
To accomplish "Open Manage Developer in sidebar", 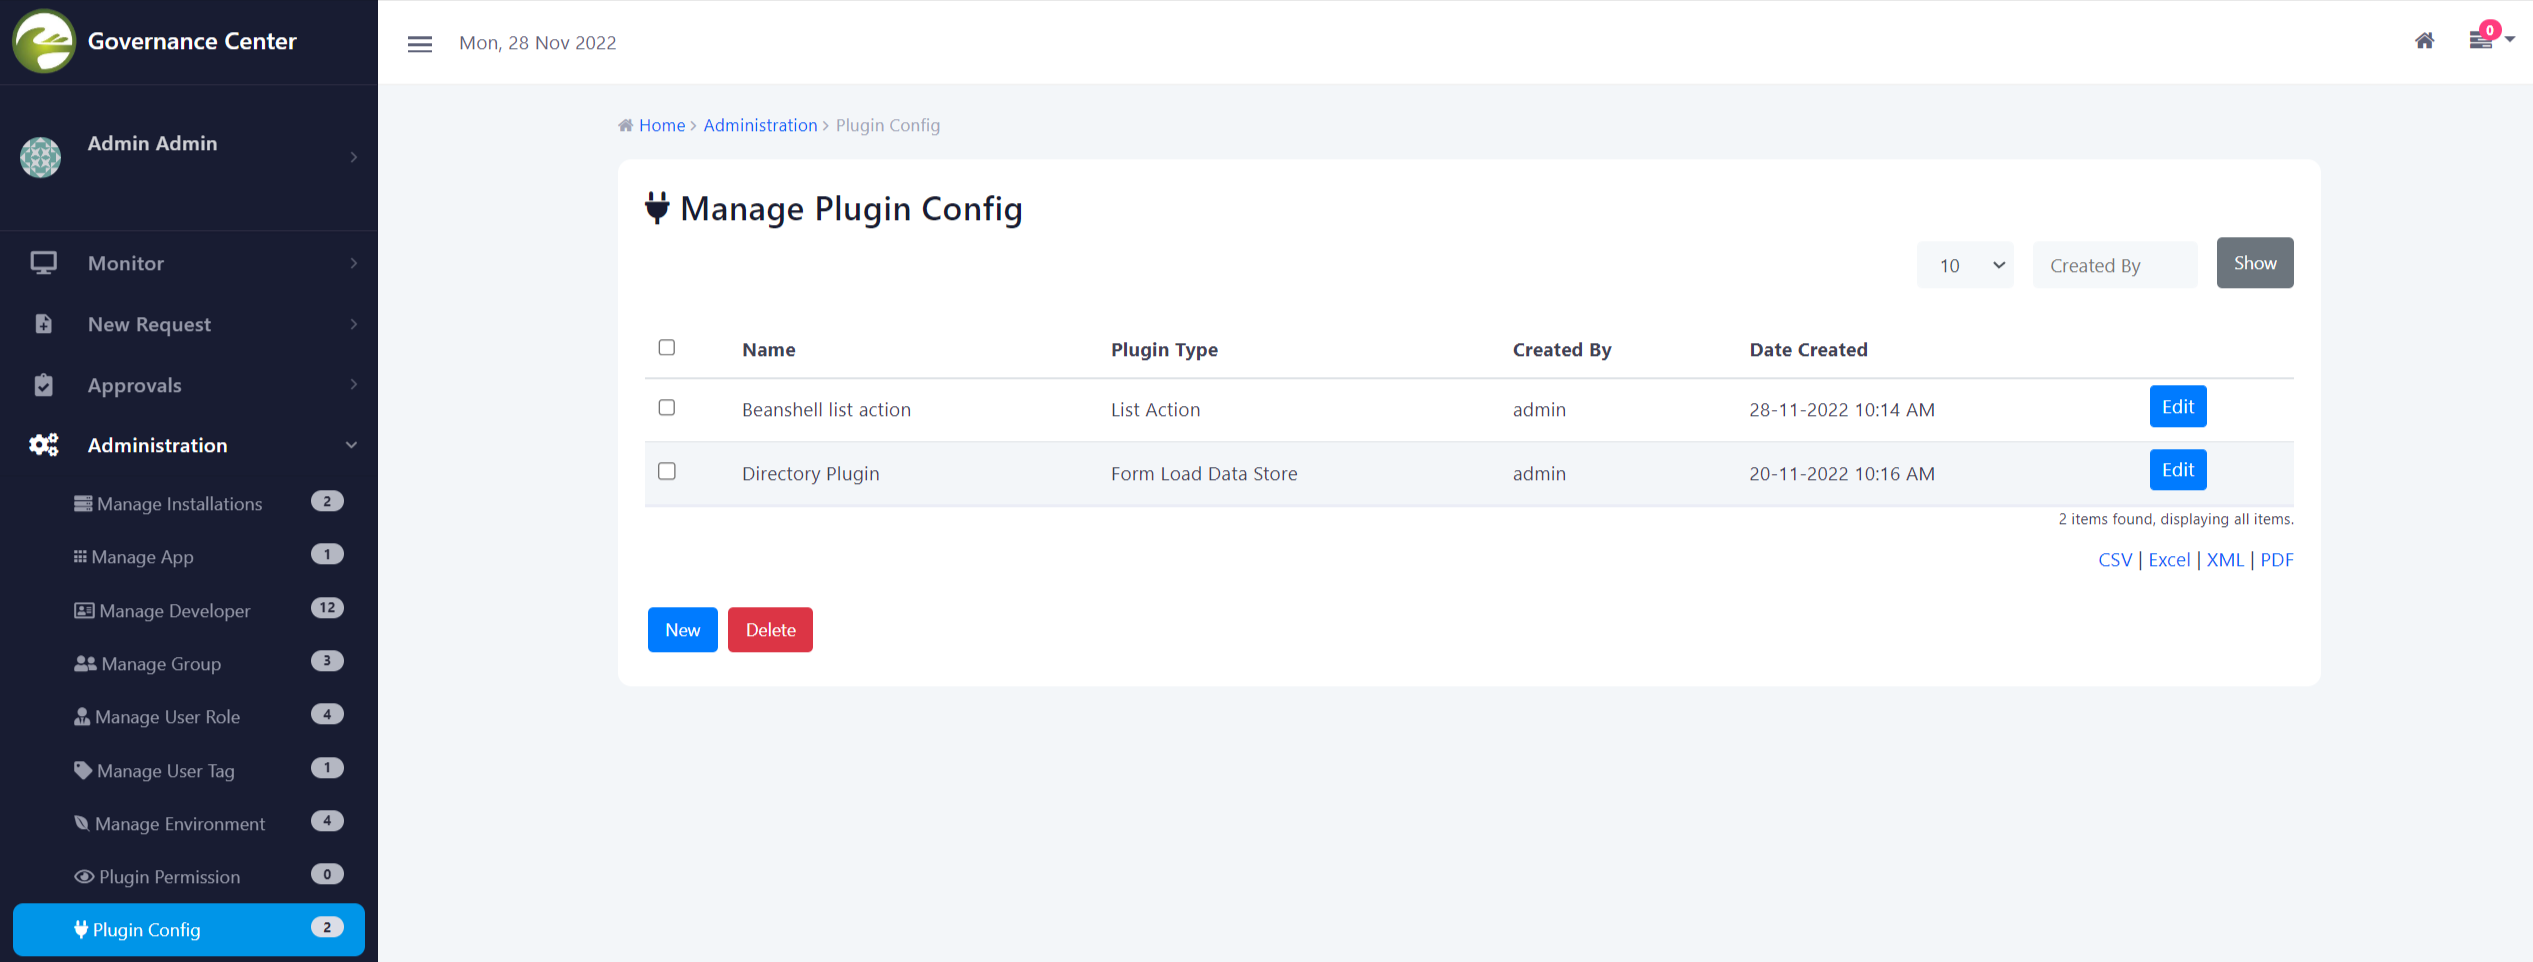I will click(x=174, y=611).
